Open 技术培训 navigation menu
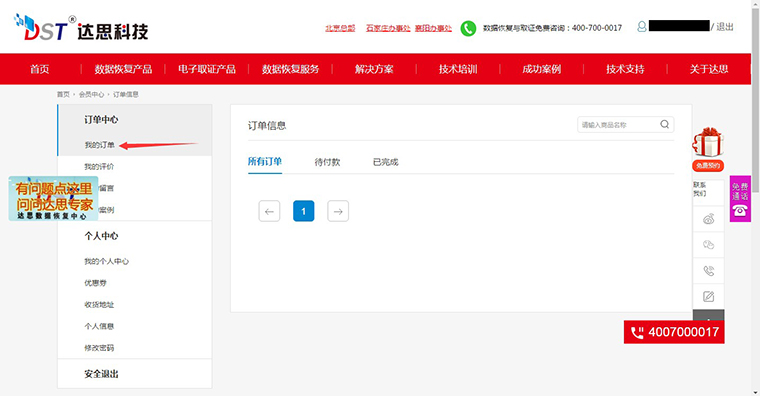This screenshot has width=760, height=396. 458,69
